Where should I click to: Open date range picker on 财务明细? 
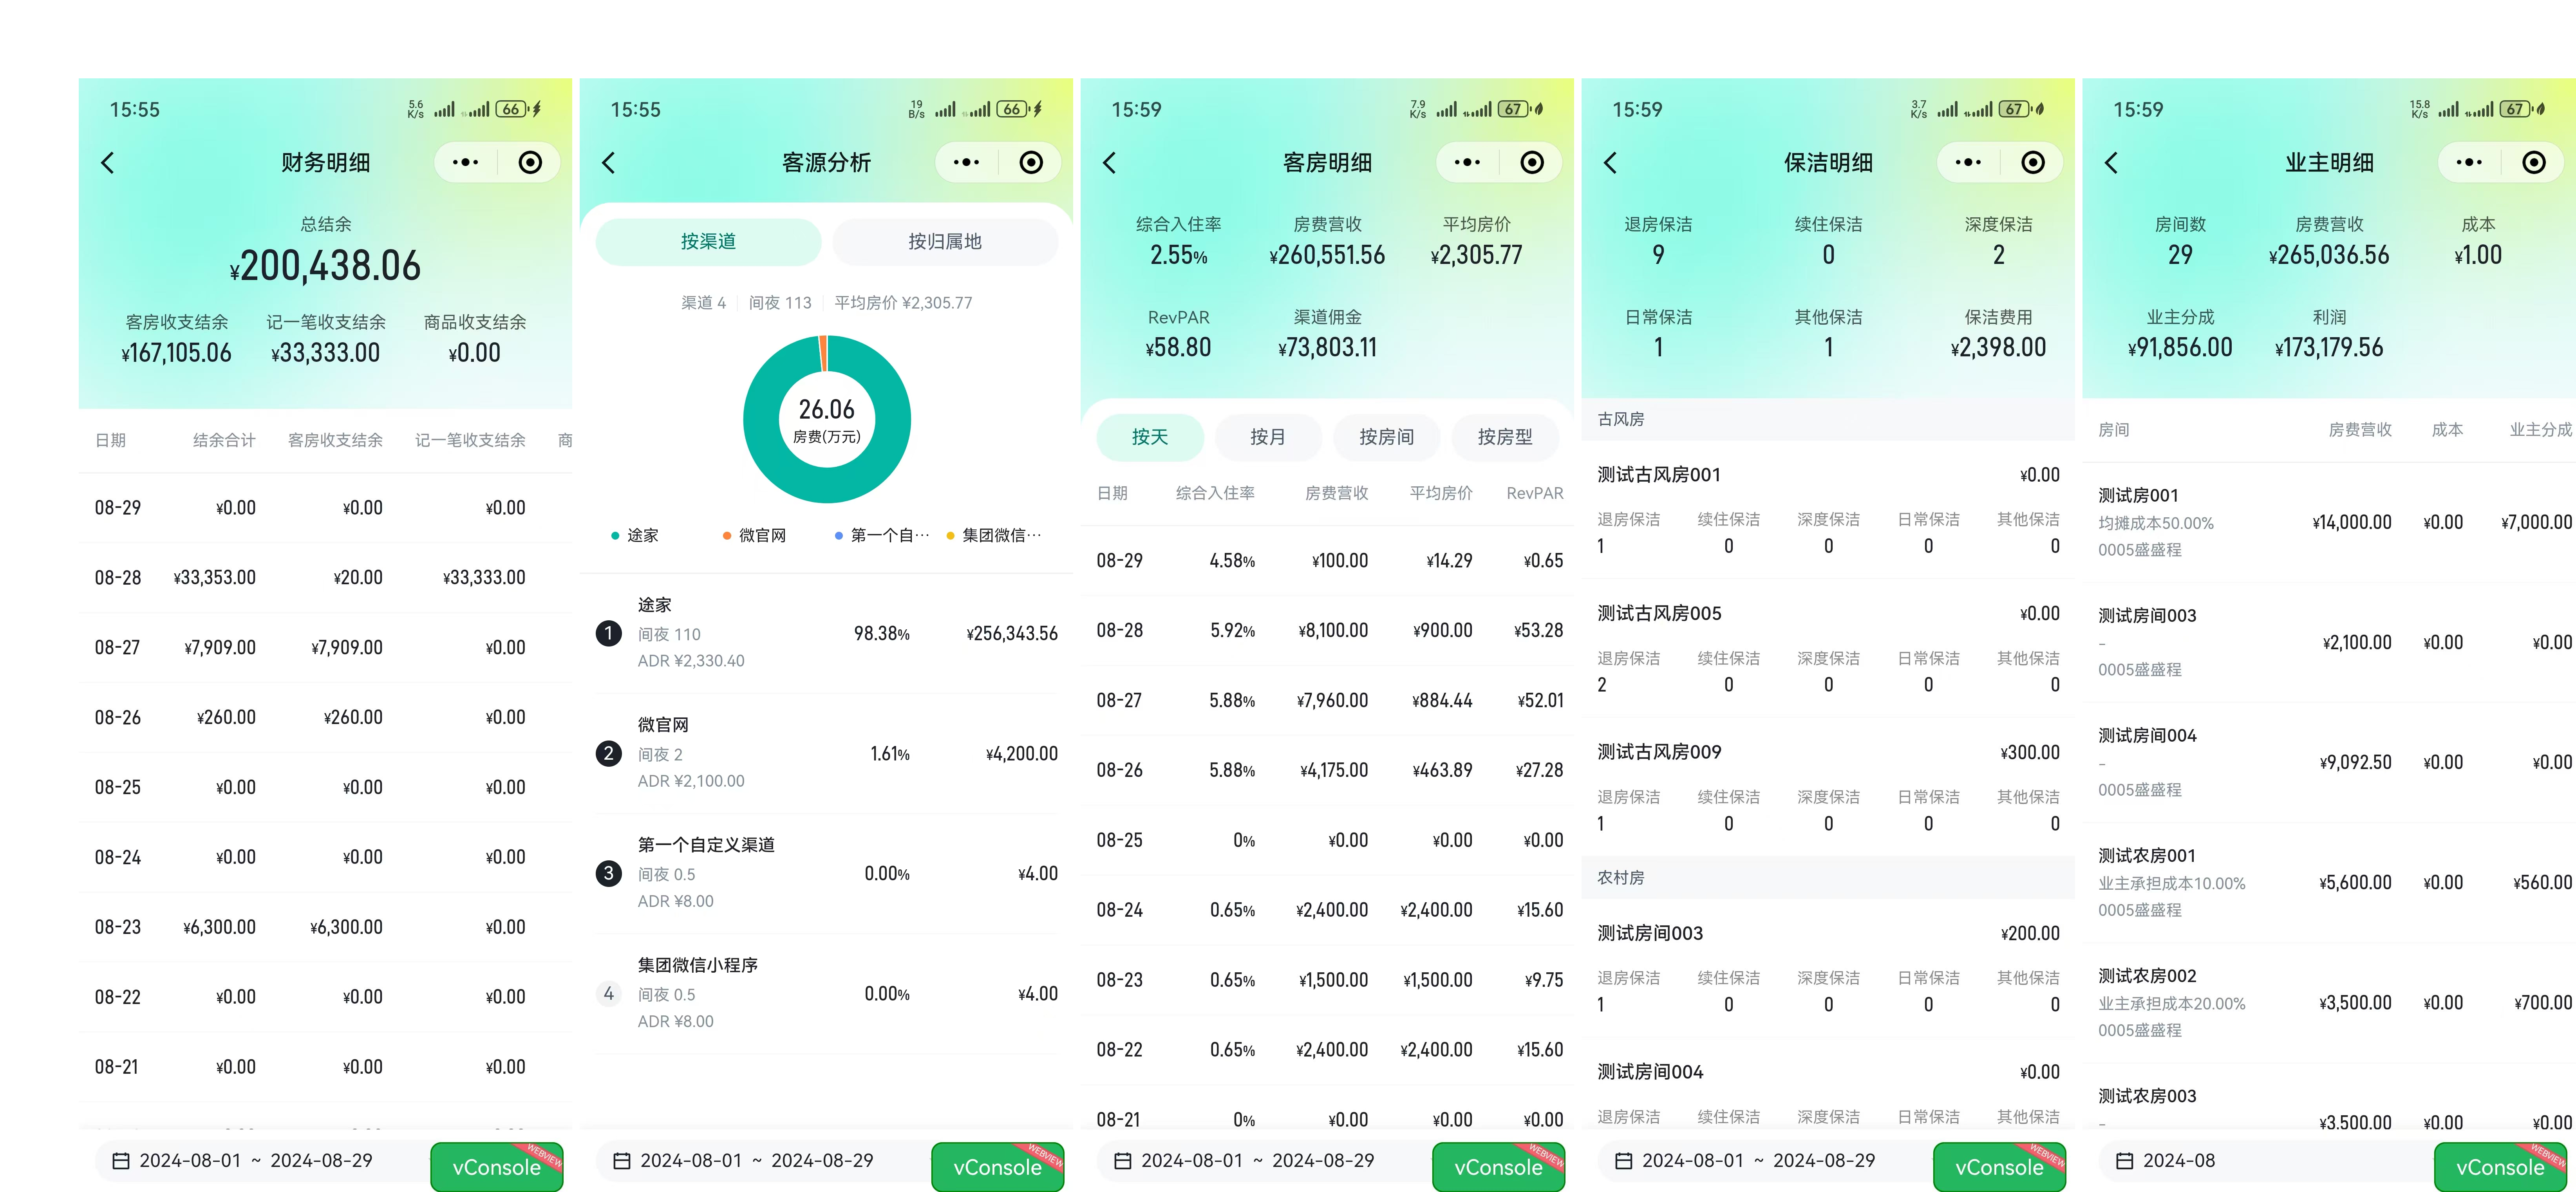coord(256,1161)
